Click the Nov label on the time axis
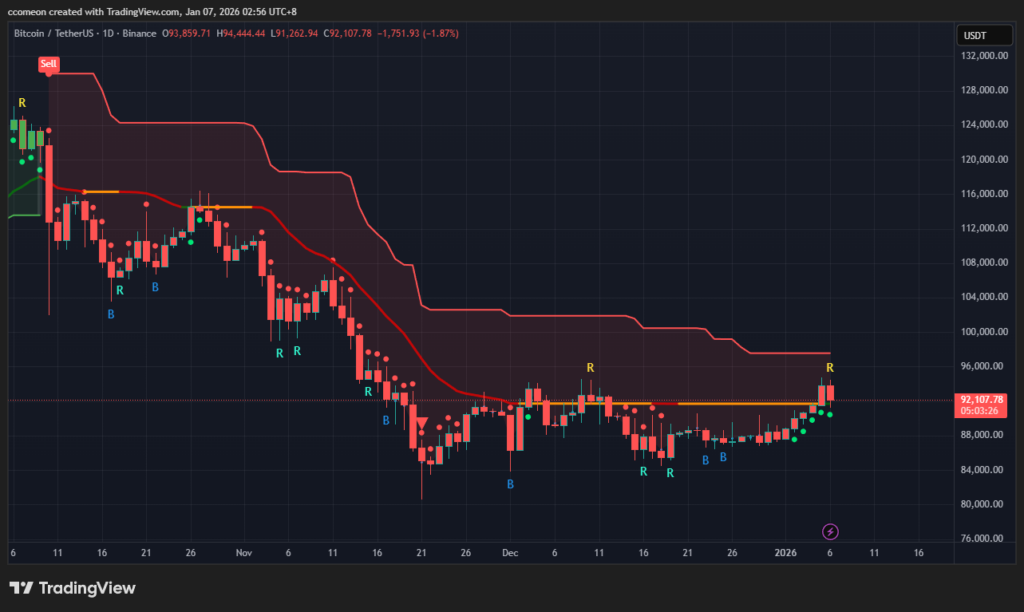This screenshot has width=1024, height=612. point(243,552)
